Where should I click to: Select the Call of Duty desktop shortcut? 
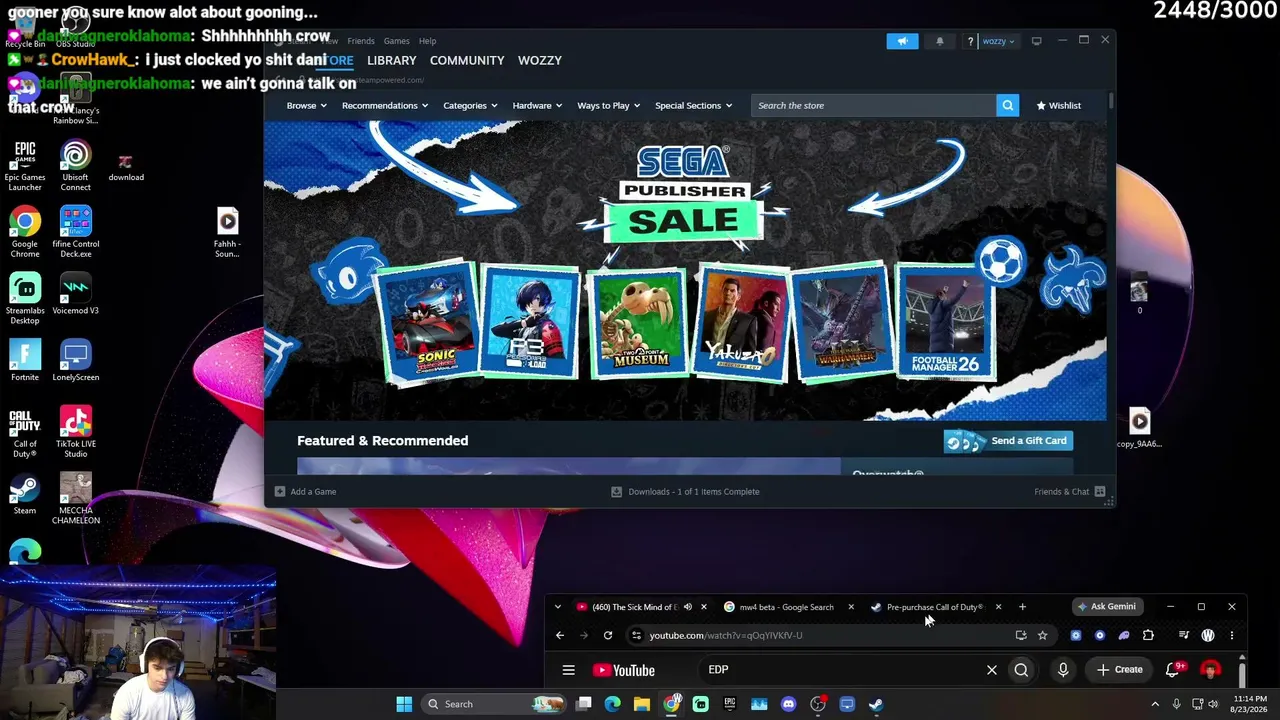coord(25,433)
